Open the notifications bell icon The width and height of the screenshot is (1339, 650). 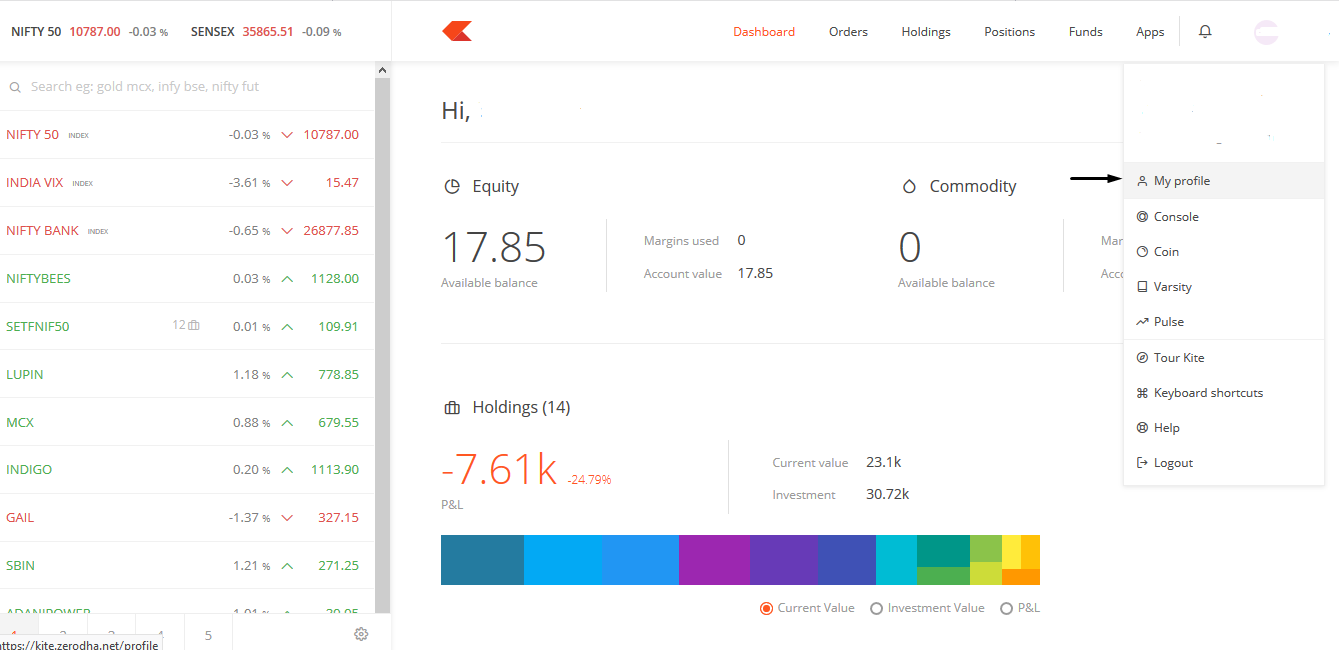[x=1205, y=31]
